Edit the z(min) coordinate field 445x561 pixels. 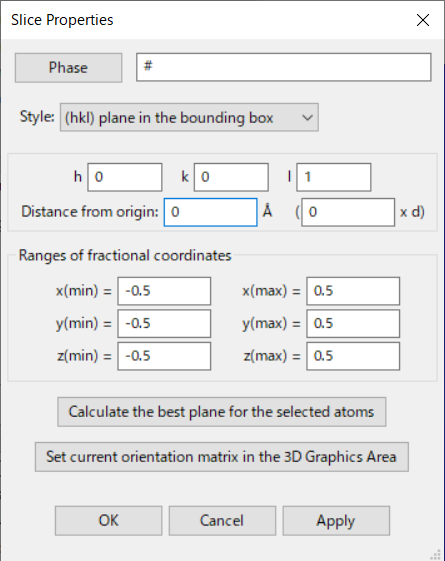(x=164, y=356)
